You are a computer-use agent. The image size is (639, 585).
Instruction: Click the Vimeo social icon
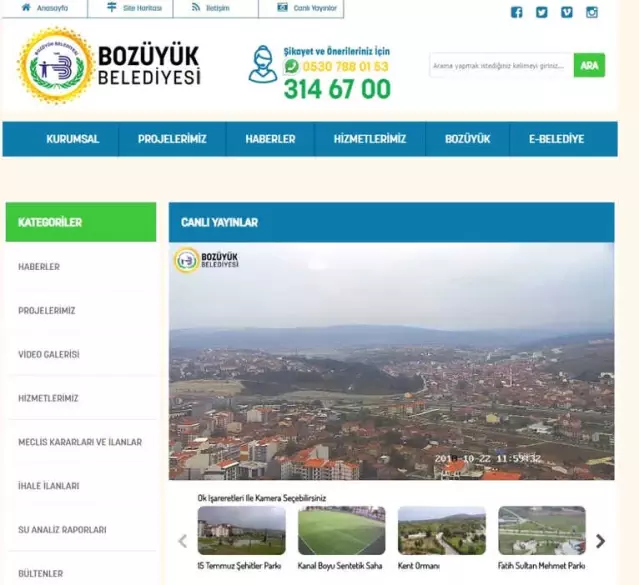click(x=567, y=12)
